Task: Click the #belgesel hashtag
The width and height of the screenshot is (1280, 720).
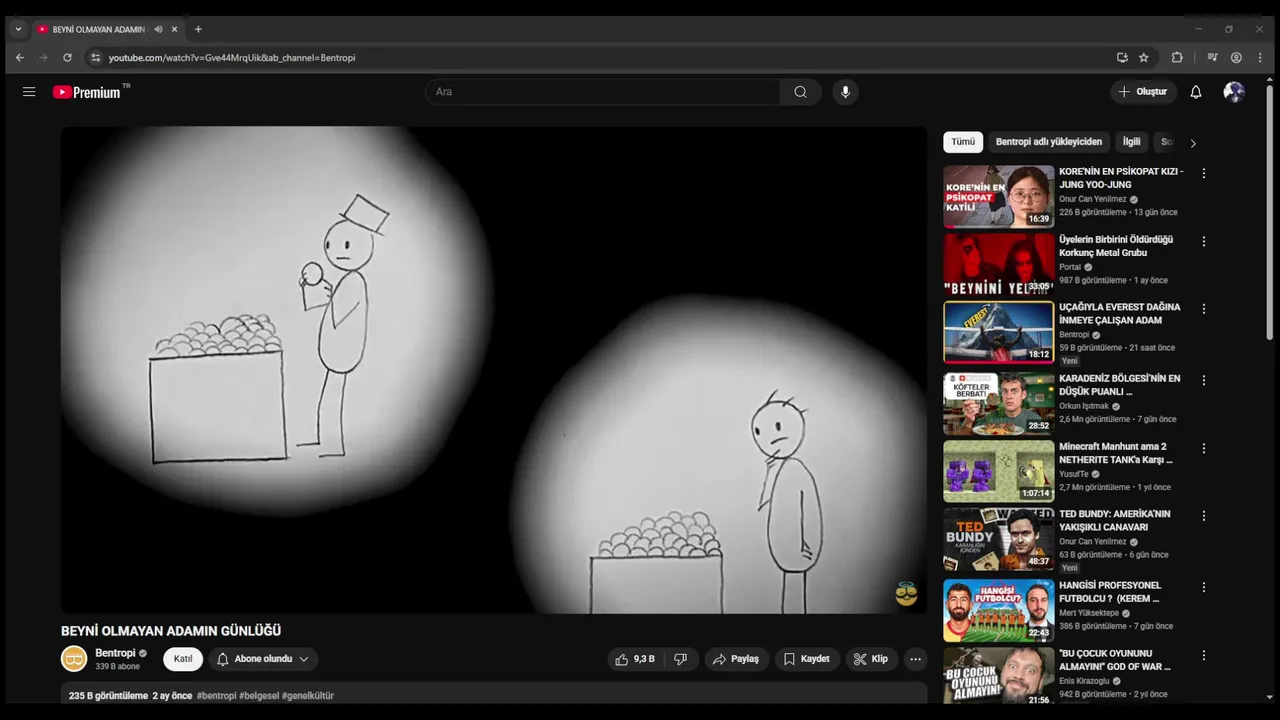Action: tap(259, 696)
